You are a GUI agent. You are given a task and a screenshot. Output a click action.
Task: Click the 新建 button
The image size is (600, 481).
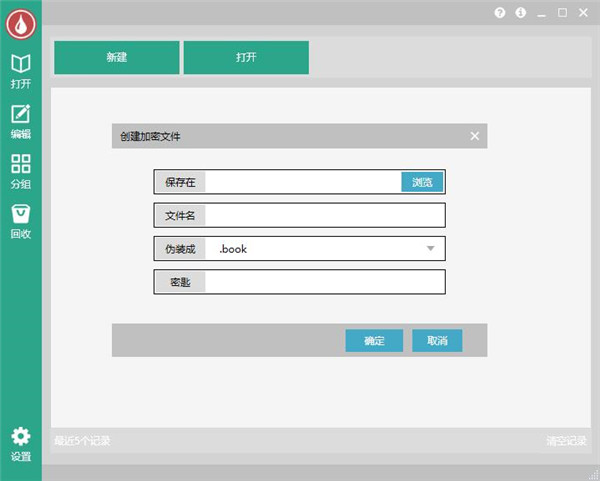coord(117,57)
